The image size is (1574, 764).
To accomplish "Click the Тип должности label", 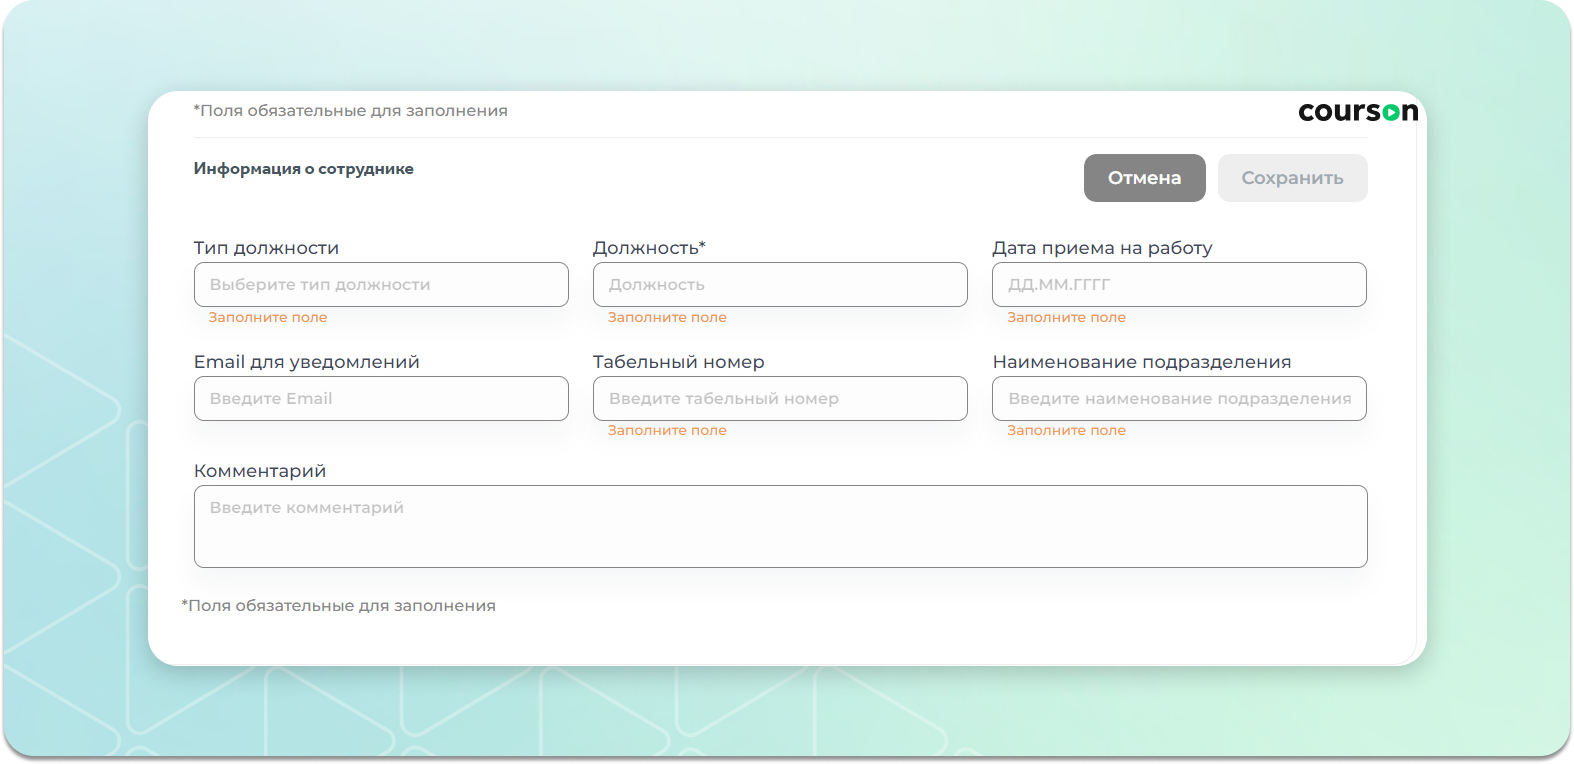I will click(x=266, y=248).
